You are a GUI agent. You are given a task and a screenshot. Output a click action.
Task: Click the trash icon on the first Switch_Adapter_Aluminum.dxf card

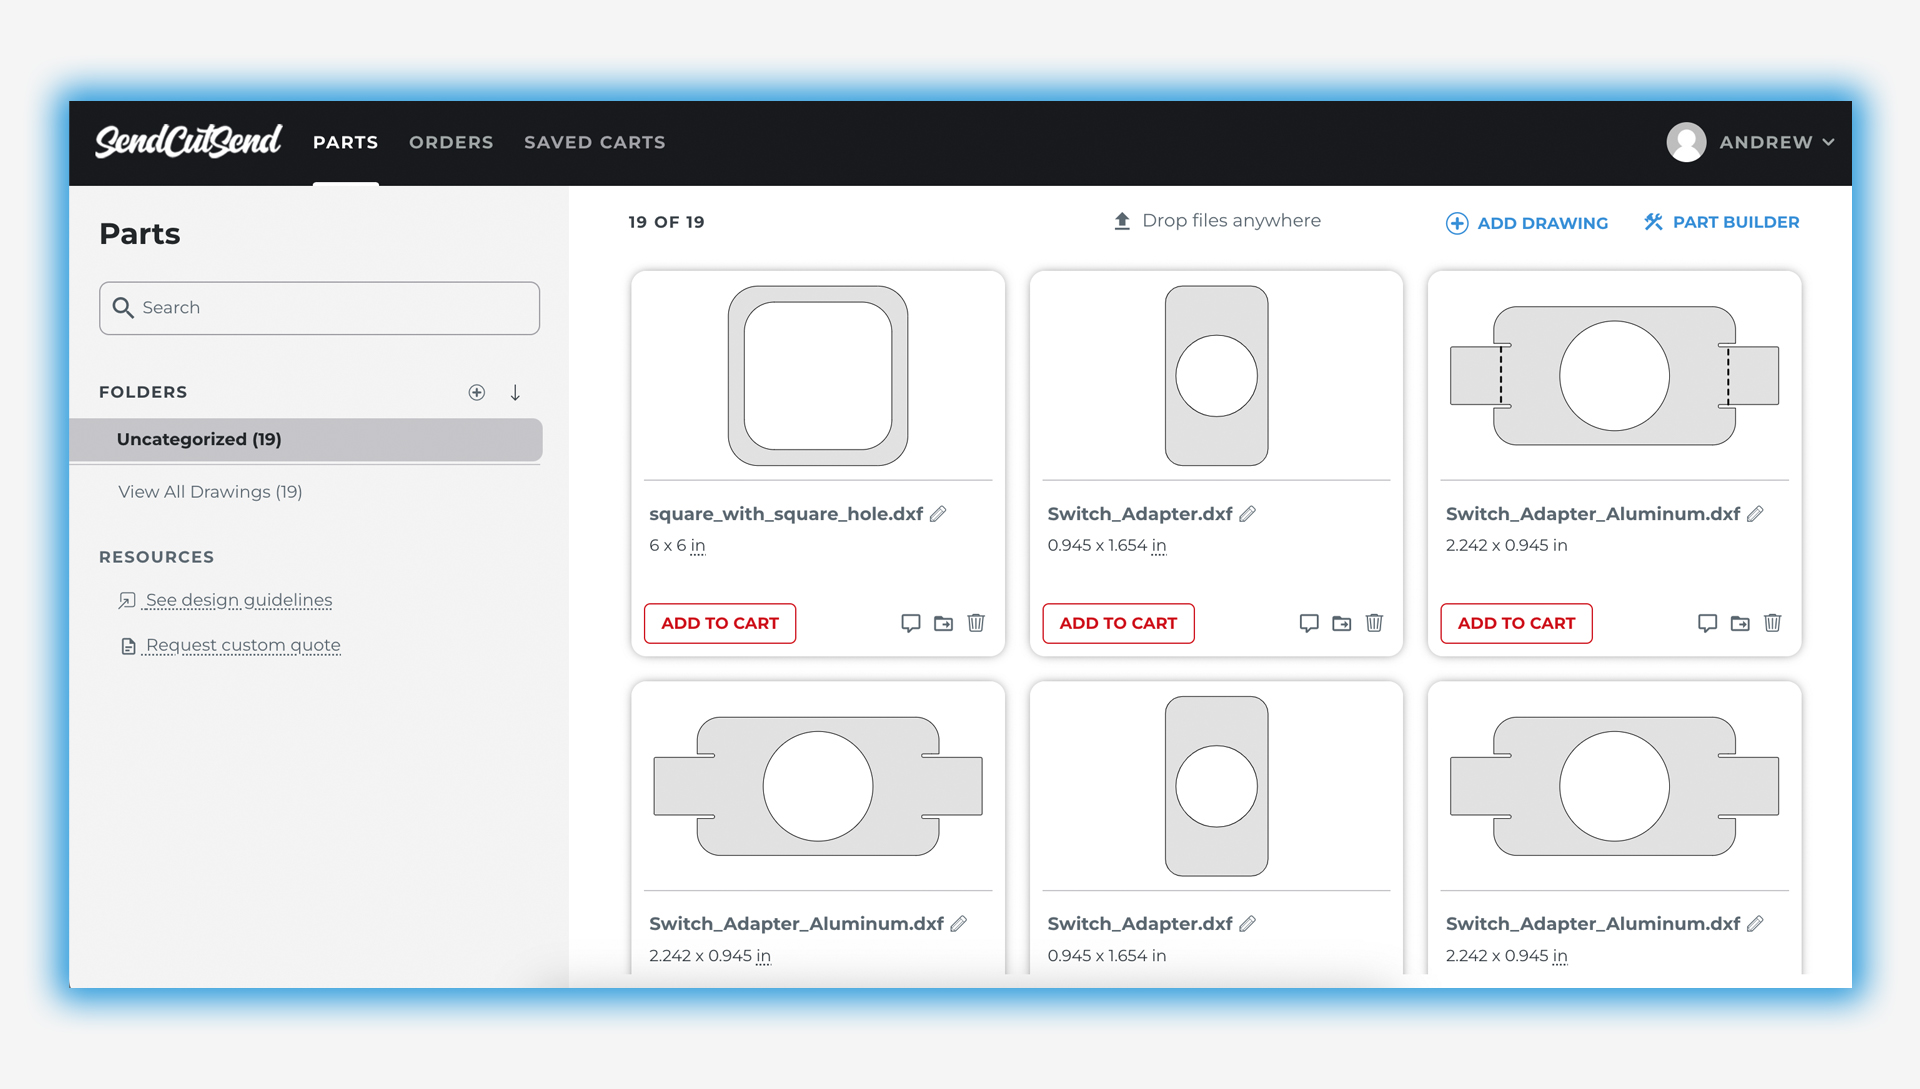click(1772, 623)
